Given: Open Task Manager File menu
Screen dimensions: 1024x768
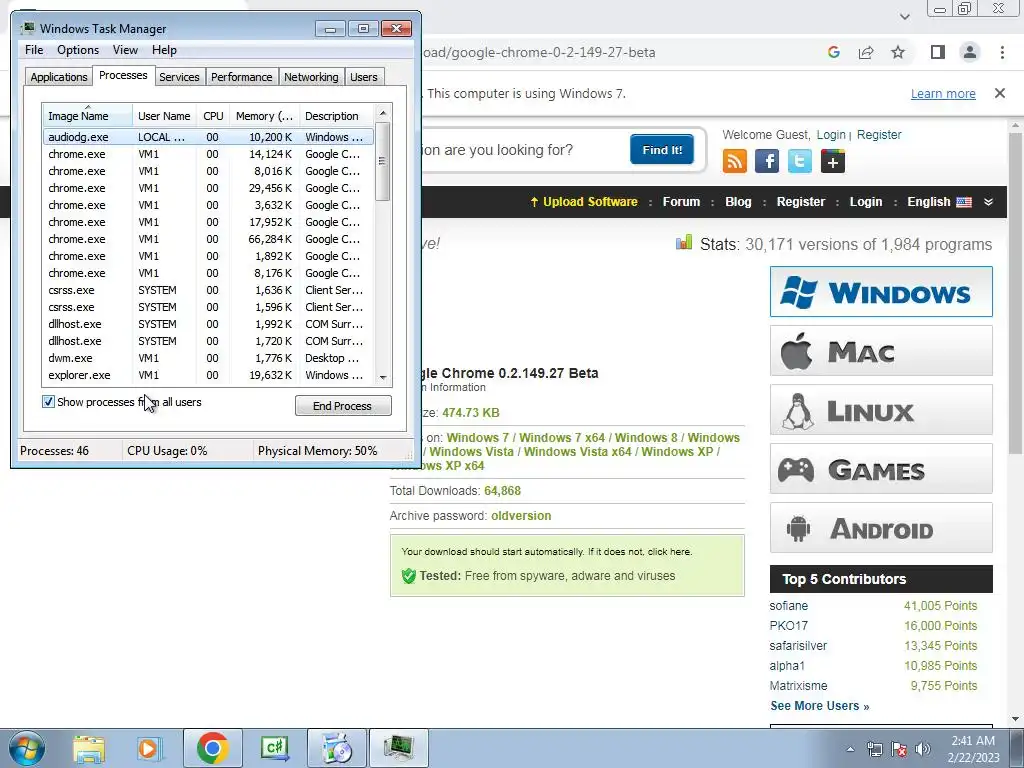Looking at the screenshot, I should [x=34, y=50].
